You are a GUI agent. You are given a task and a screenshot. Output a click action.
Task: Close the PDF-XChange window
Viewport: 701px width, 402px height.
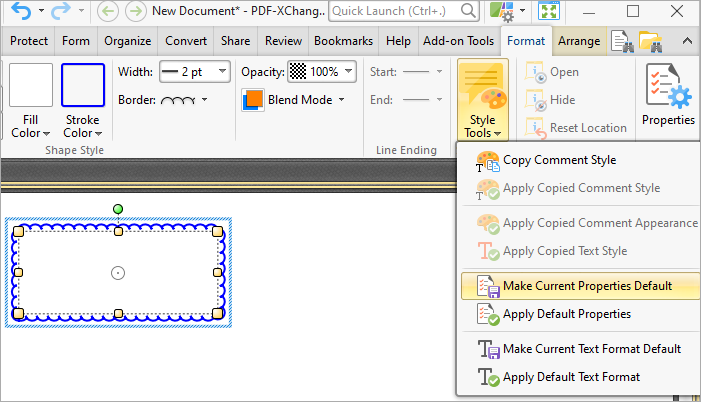(x=677, y=11)
